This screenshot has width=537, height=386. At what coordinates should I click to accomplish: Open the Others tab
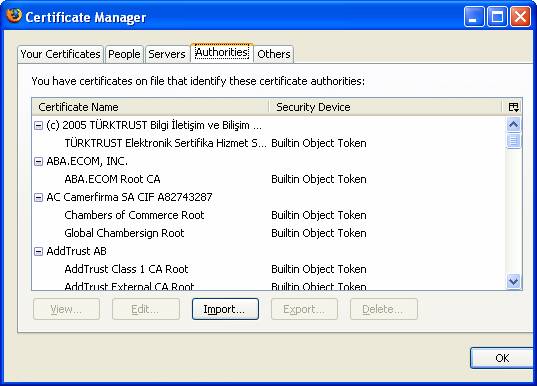point(274,54)
